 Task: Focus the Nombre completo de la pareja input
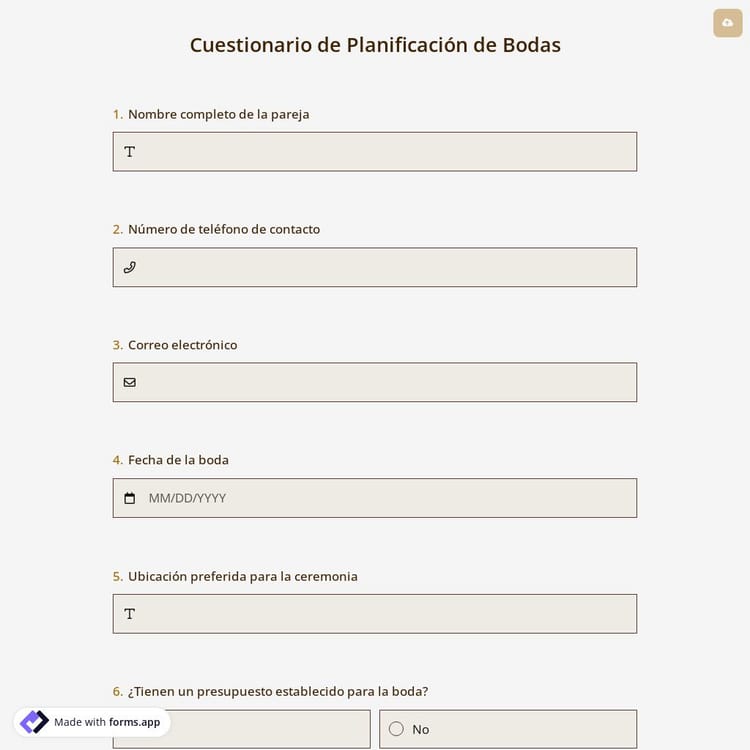tap(385, 152)
